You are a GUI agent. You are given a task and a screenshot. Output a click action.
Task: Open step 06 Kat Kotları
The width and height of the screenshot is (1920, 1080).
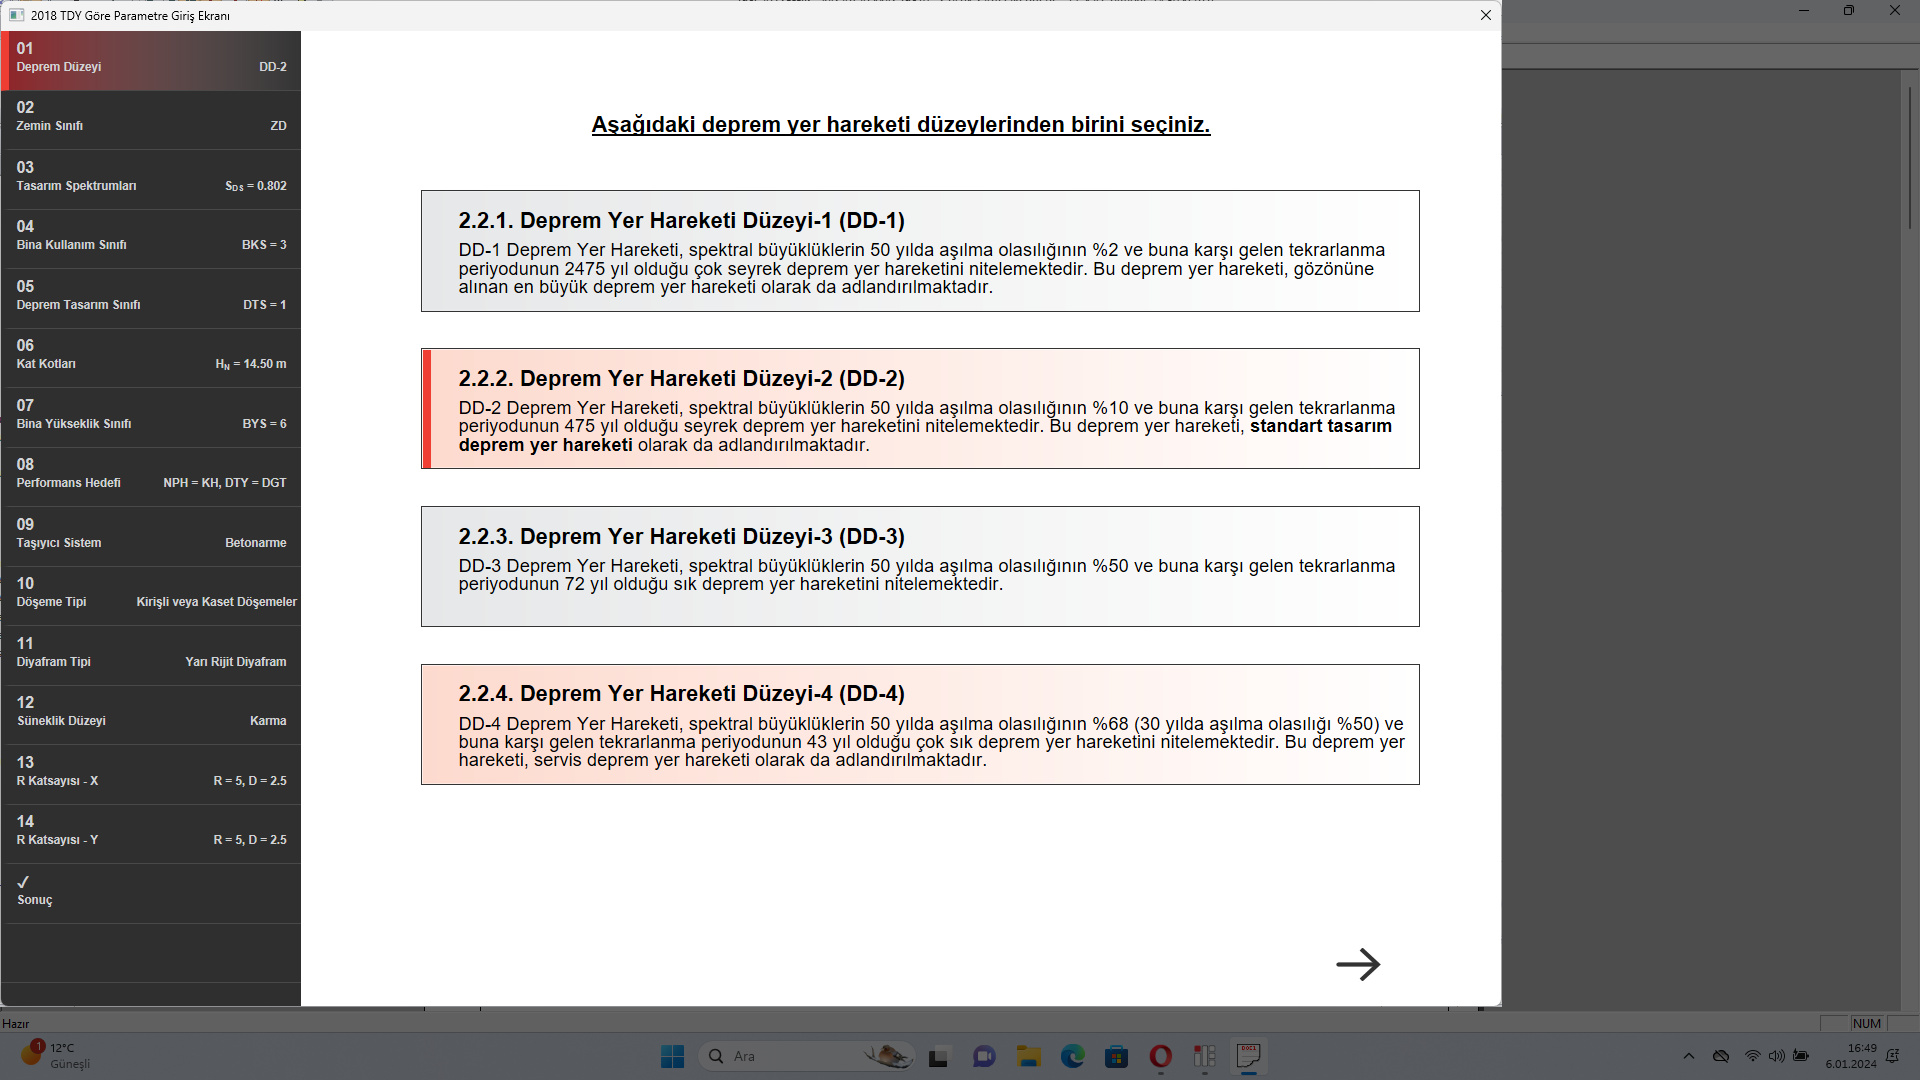coord(150,355)
